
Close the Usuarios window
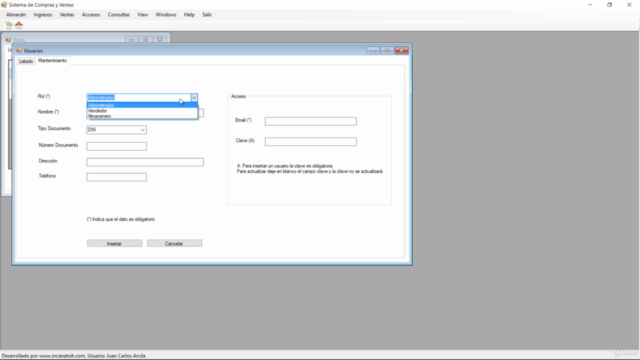click(402, 50)
